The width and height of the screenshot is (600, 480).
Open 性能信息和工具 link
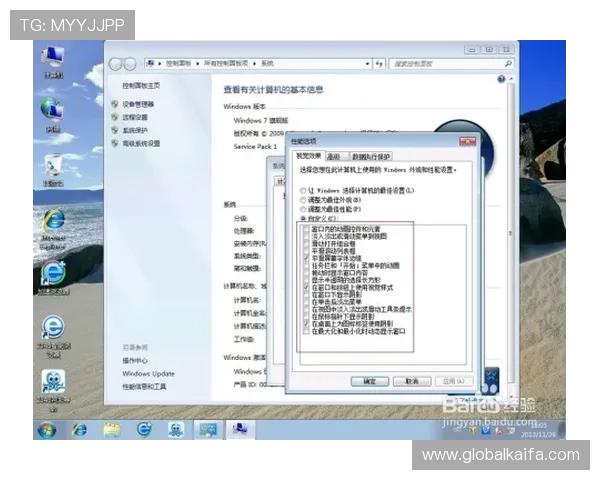(x=144, y=387)
